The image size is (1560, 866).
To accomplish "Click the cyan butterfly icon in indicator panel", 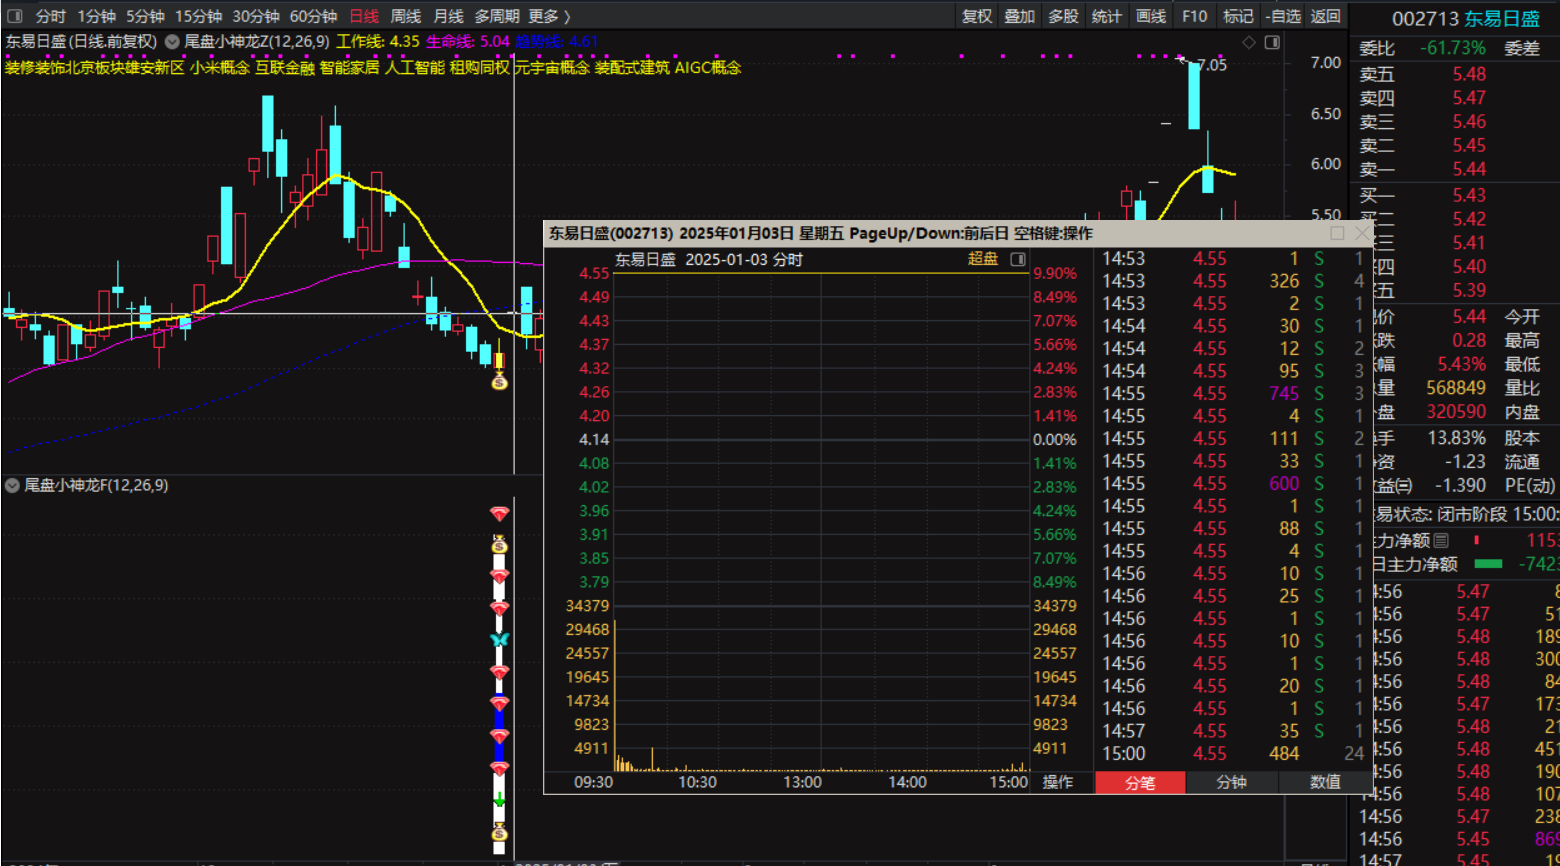I will [499, 639].
